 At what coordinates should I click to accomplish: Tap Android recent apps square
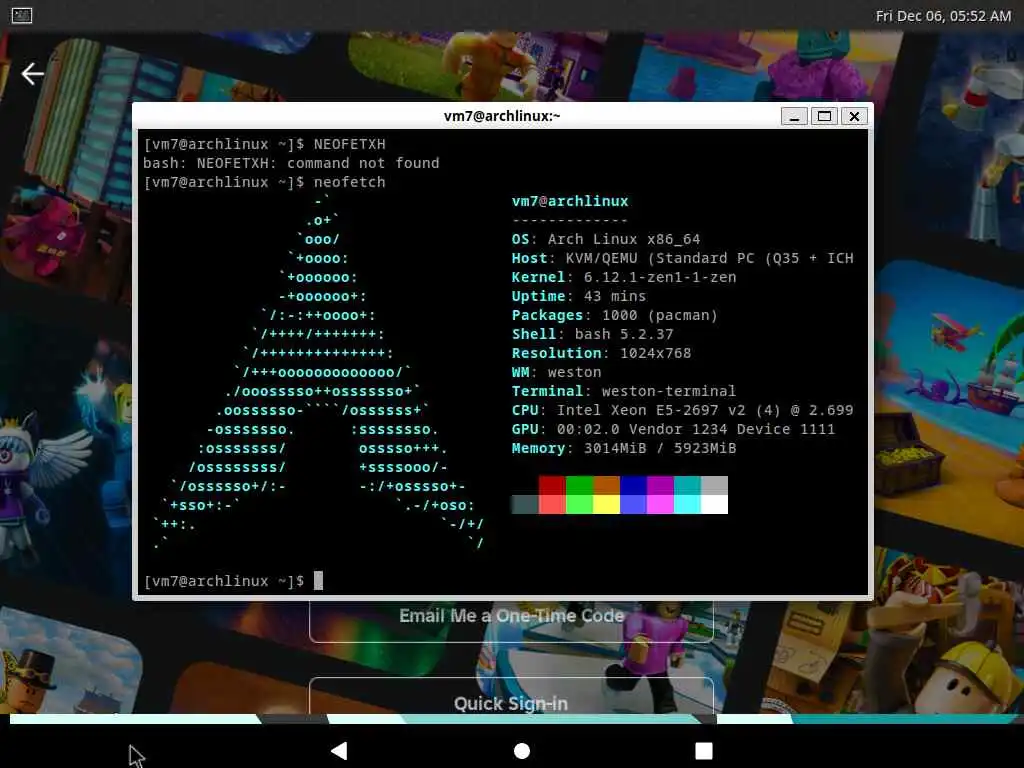[703, 751]
